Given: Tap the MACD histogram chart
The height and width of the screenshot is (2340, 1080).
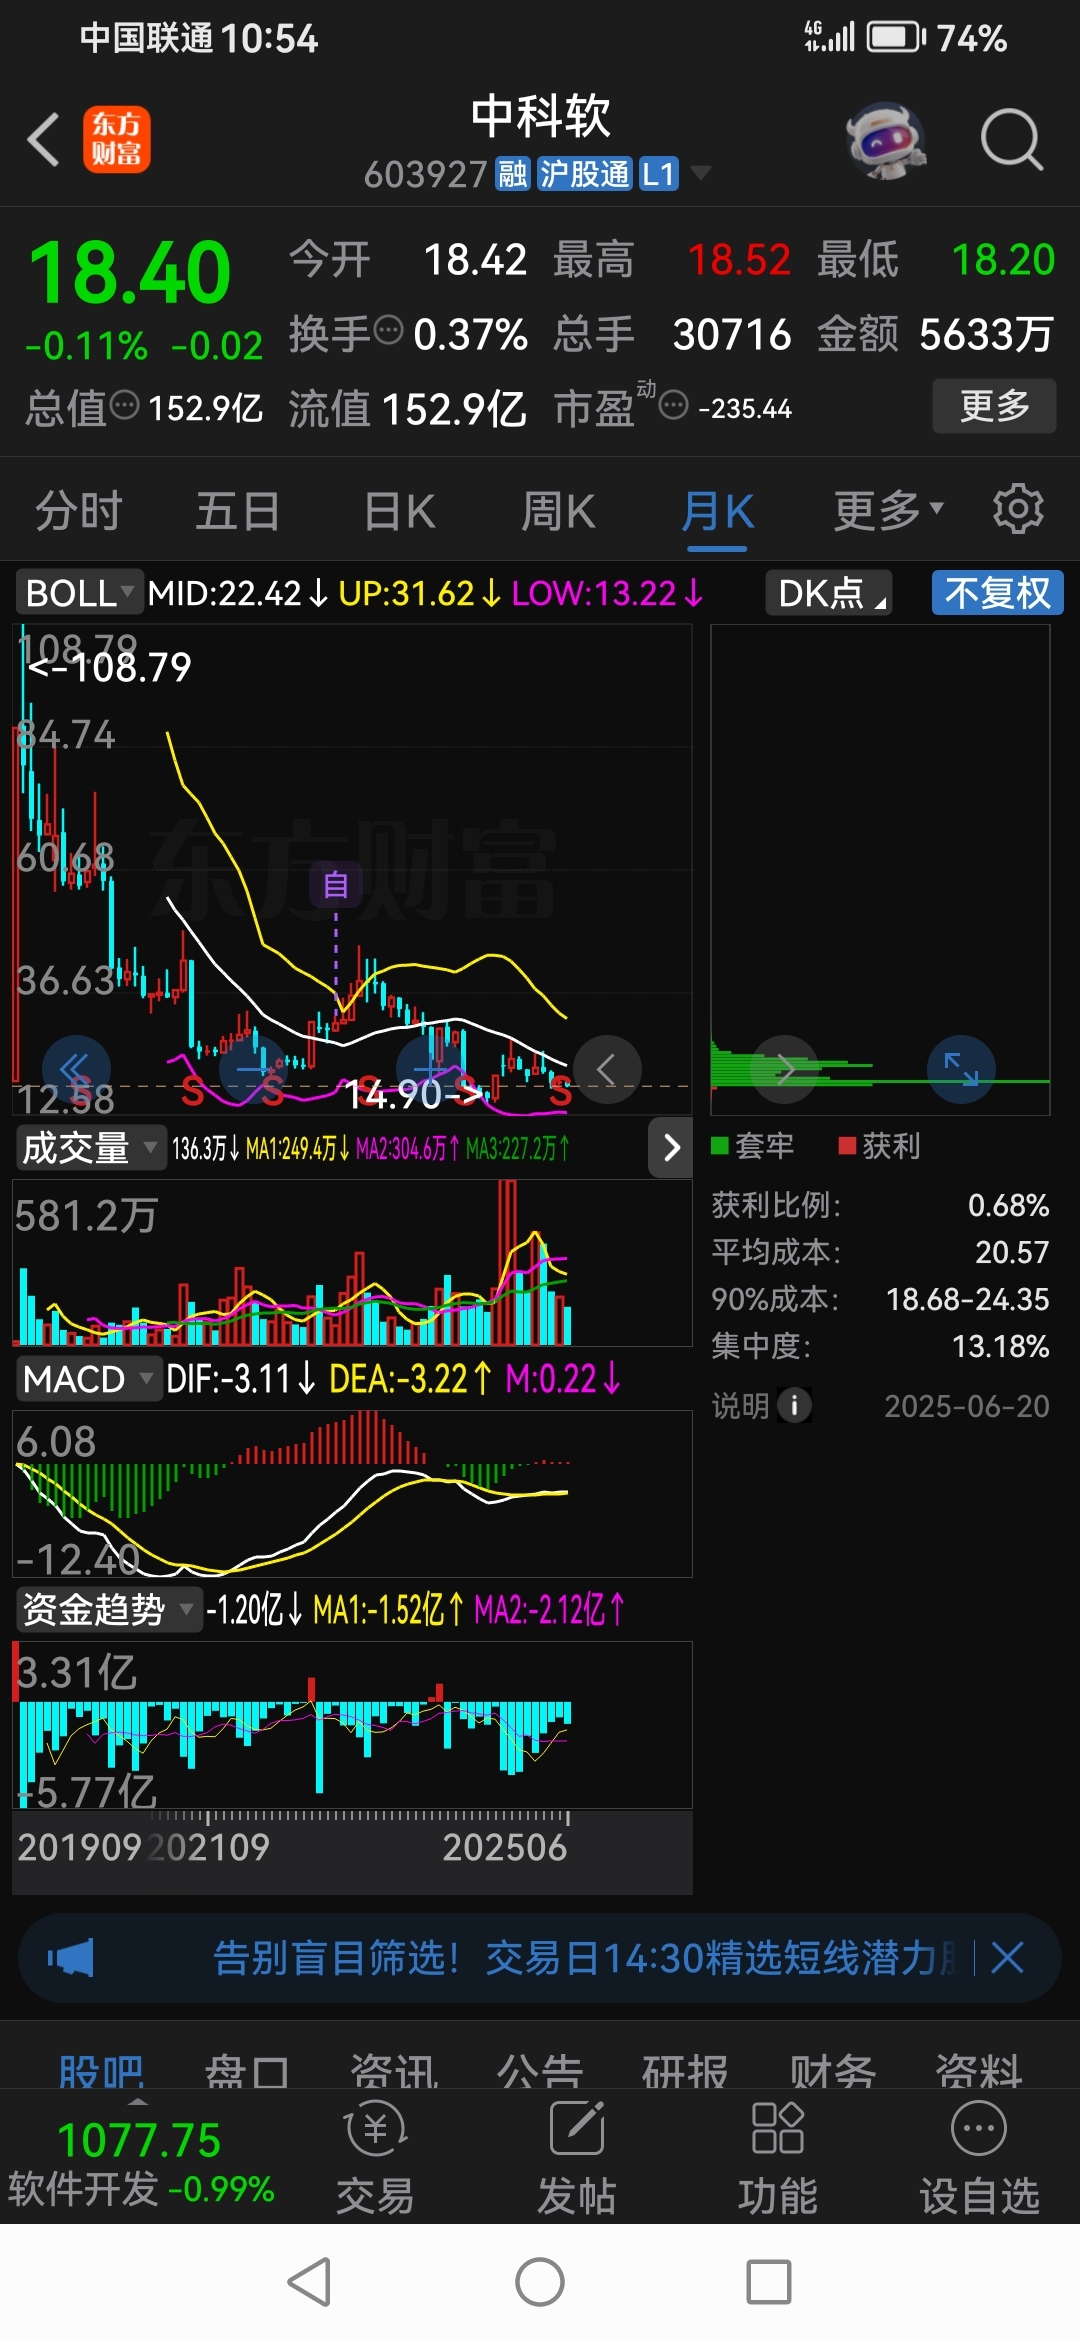Looking at the screenshot, I should pyautogui.click(x=352, y=1493).
